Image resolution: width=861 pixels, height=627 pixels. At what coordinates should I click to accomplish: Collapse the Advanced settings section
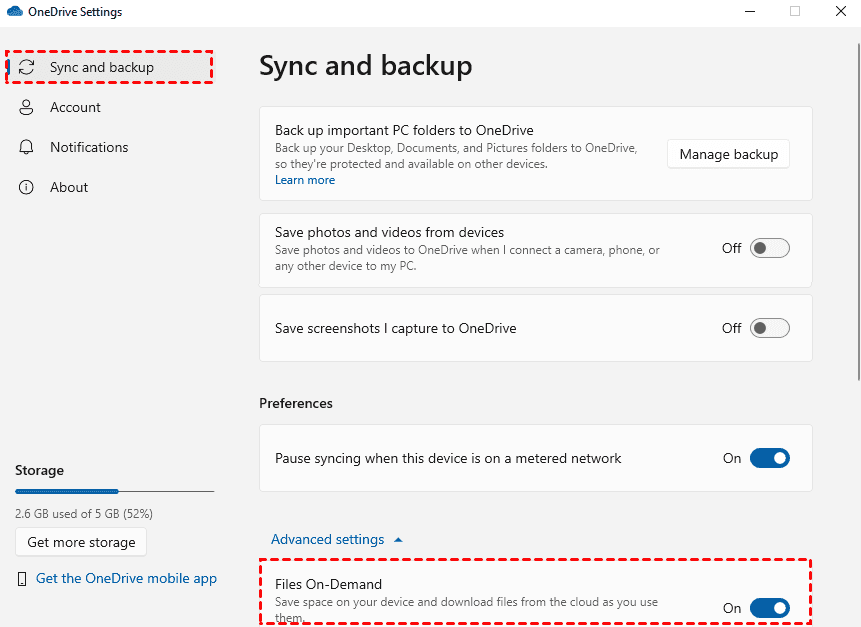click(328, 540)
